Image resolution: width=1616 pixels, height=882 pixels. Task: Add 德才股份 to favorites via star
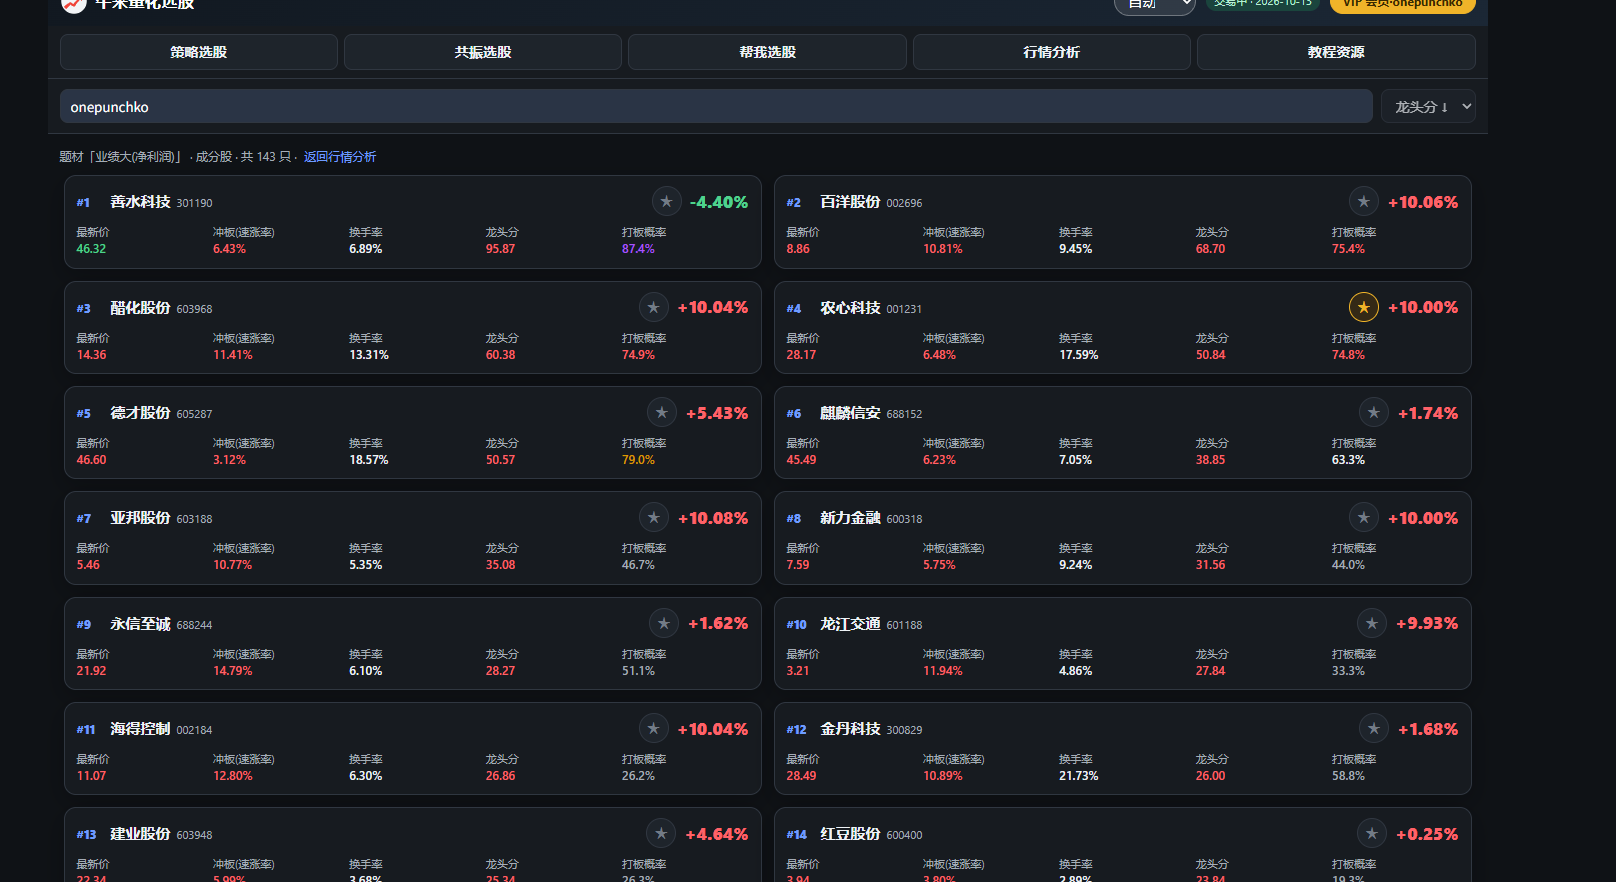(662, 412)
